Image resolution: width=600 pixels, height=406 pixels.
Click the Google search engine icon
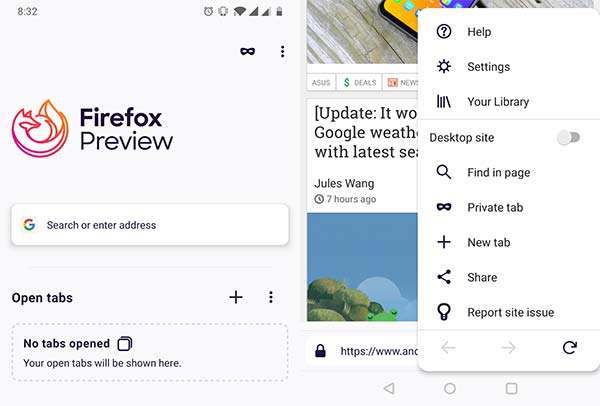pyautogui.click(x=29, y=225)
